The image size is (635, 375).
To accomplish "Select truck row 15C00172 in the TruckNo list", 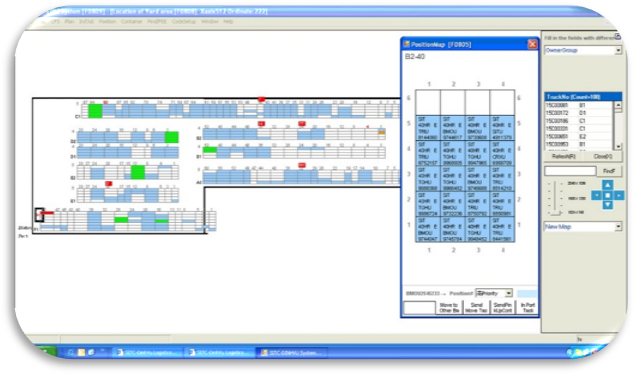I will point(578,113).
